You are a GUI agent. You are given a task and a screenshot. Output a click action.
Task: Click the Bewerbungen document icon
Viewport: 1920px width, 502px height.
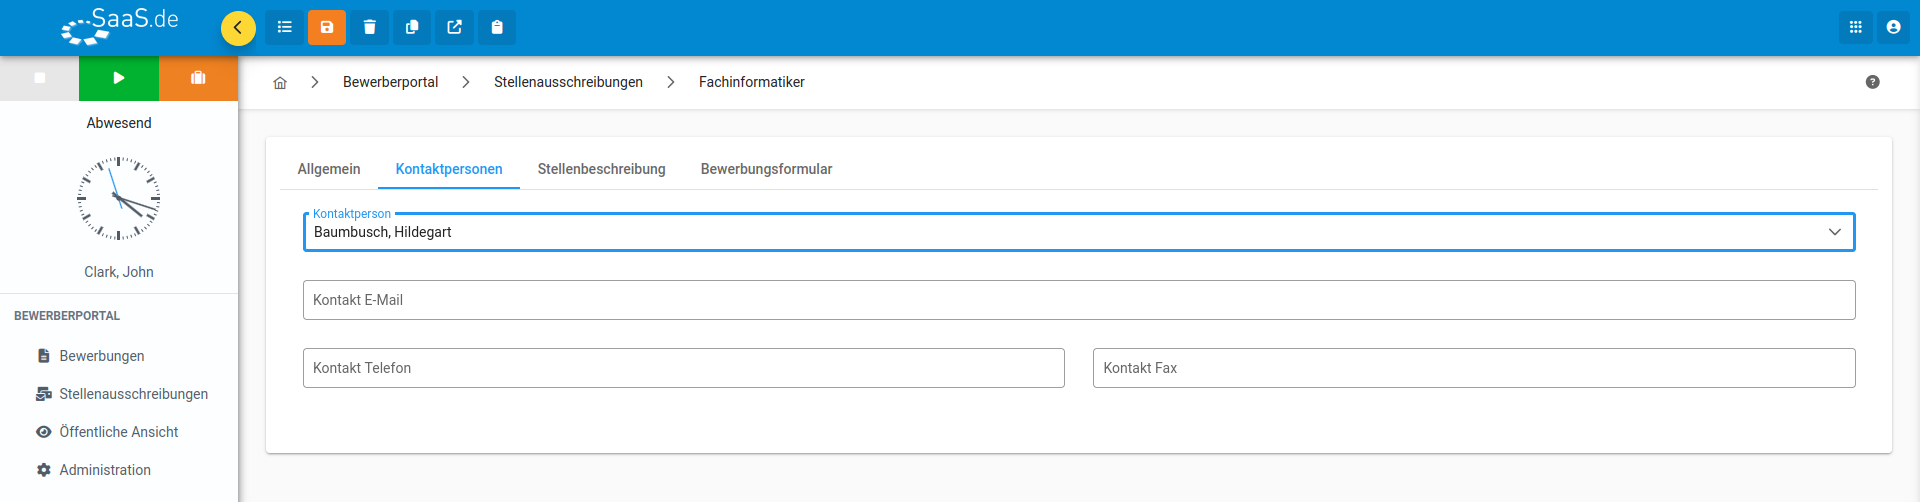pos(44,356)
